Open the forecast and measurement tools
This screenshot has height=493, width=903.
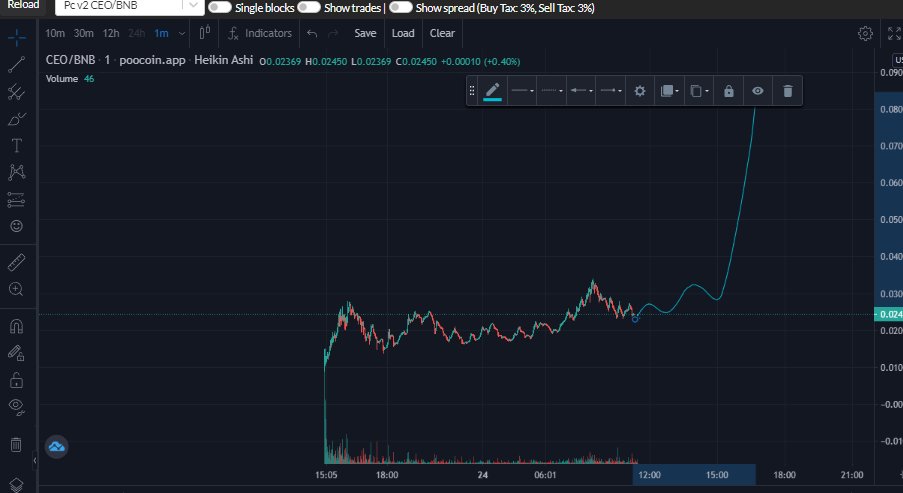click(17, 199)
